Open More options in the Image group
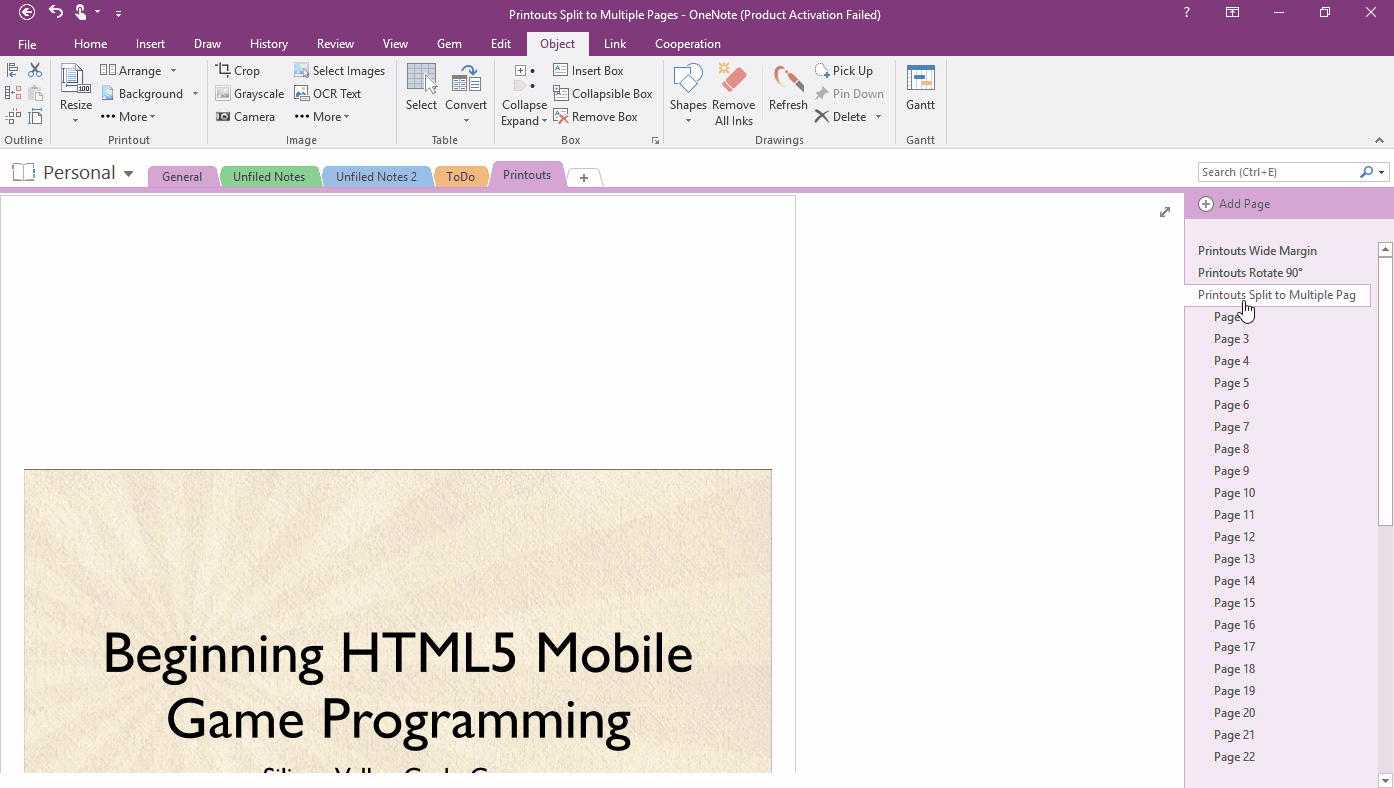This screenshot has height=788, width=1394. point(322,117)
